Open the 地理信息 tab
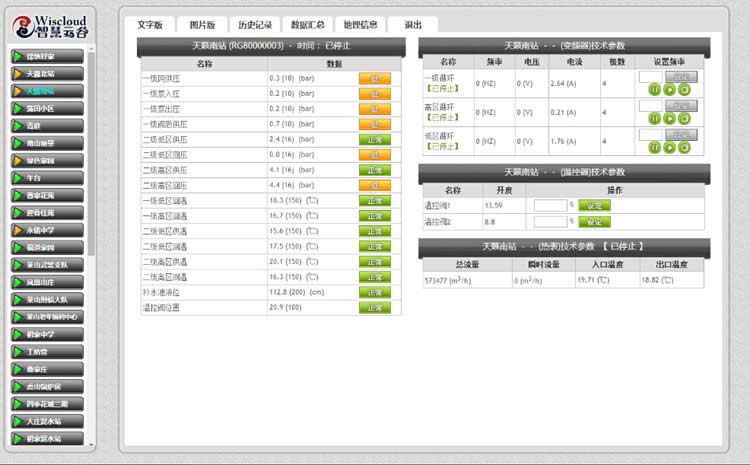 (360, 24)
